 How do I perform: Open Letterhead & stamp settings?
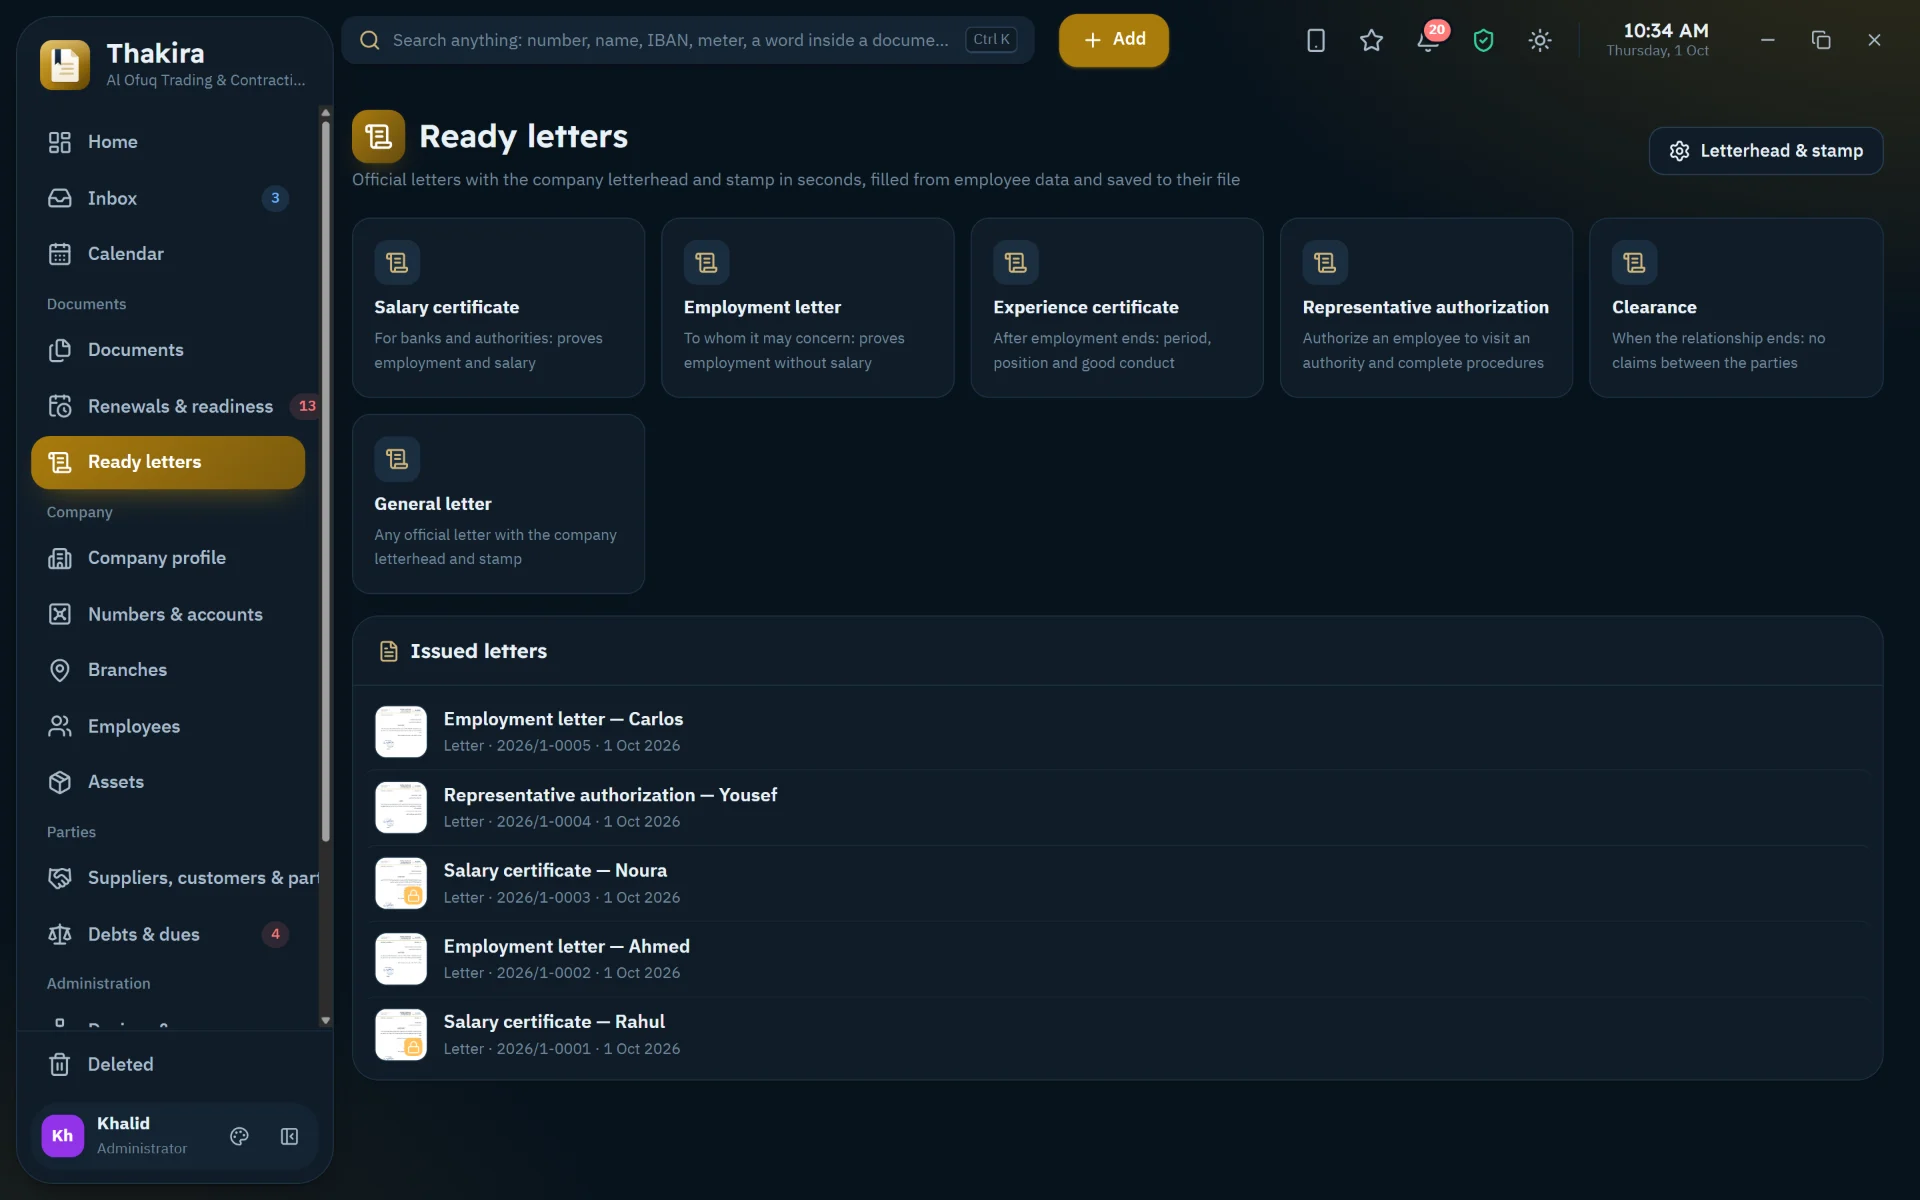(1766, 151)
